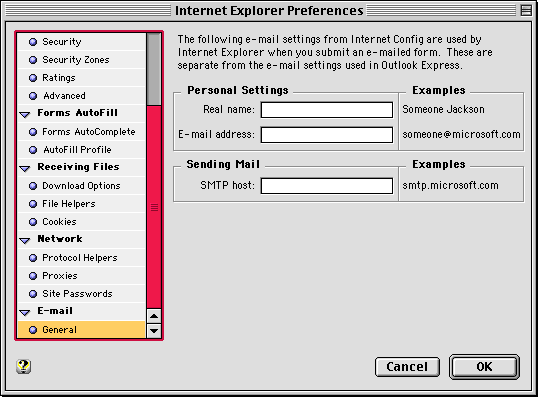Click the bullet icon beside Ratings

(x=33, y=78)
